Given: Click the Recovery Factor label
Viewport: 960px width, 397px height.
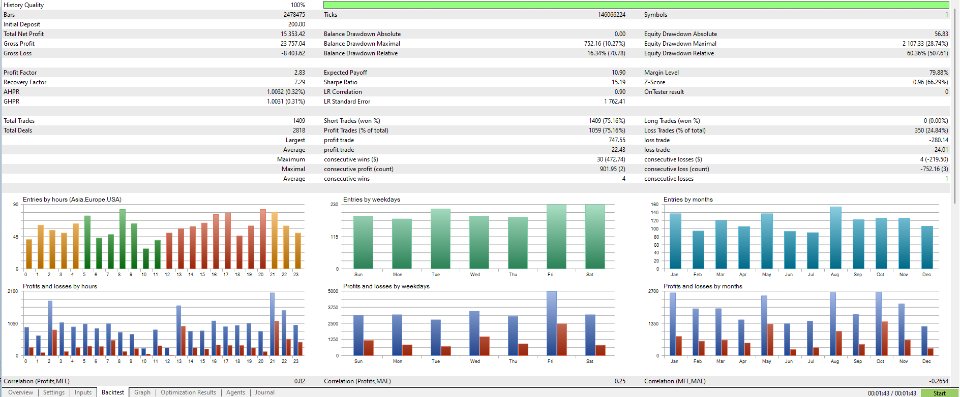Looking at the screenshot, I should click(x=24, y=83).
